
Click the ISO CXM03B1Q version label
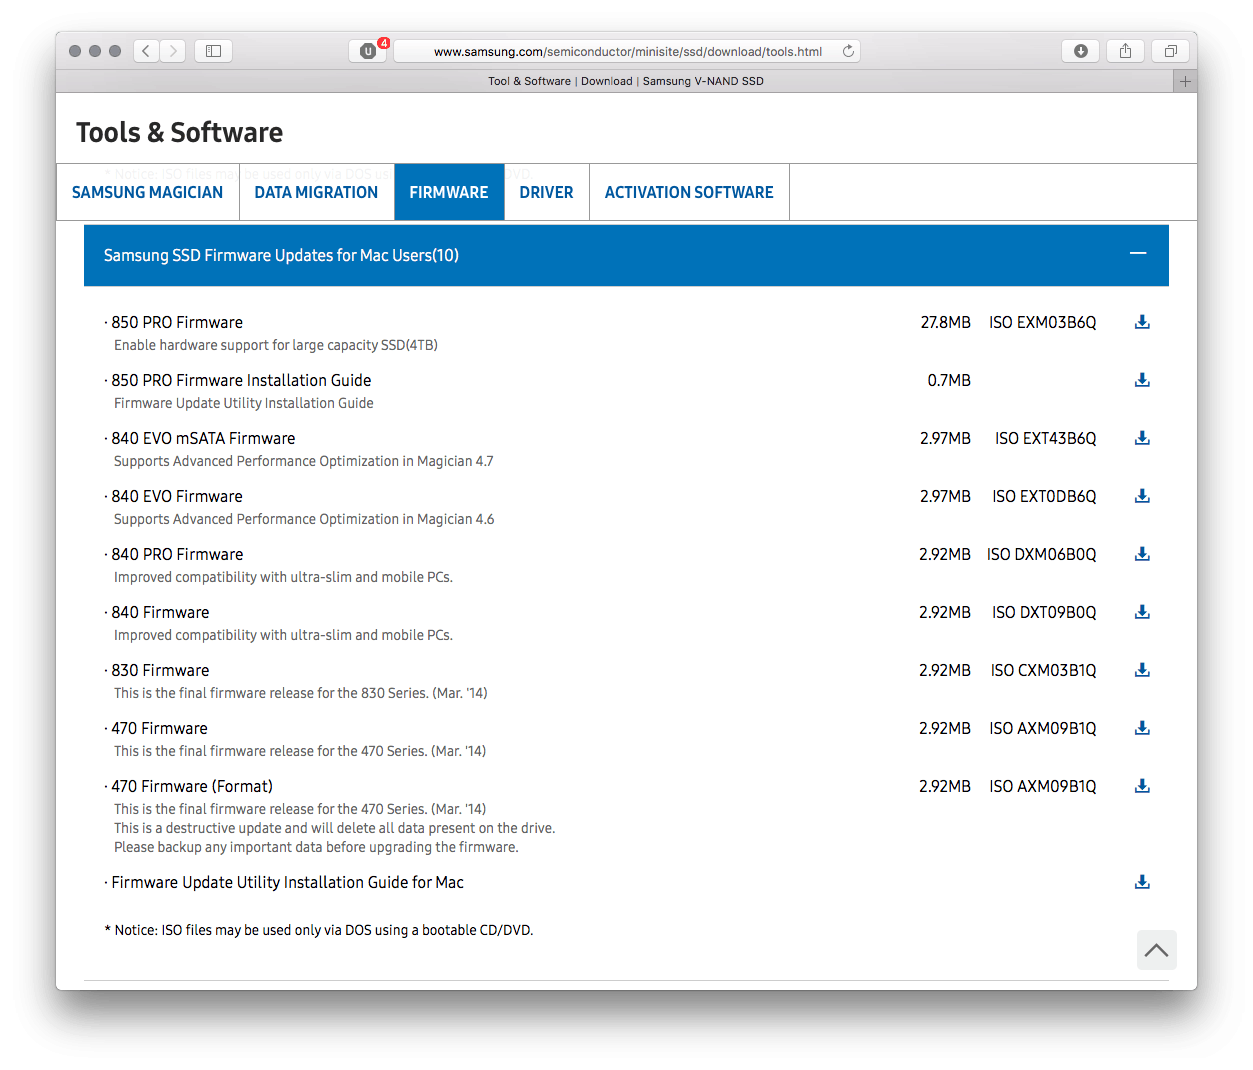(x=1044, y=670)
